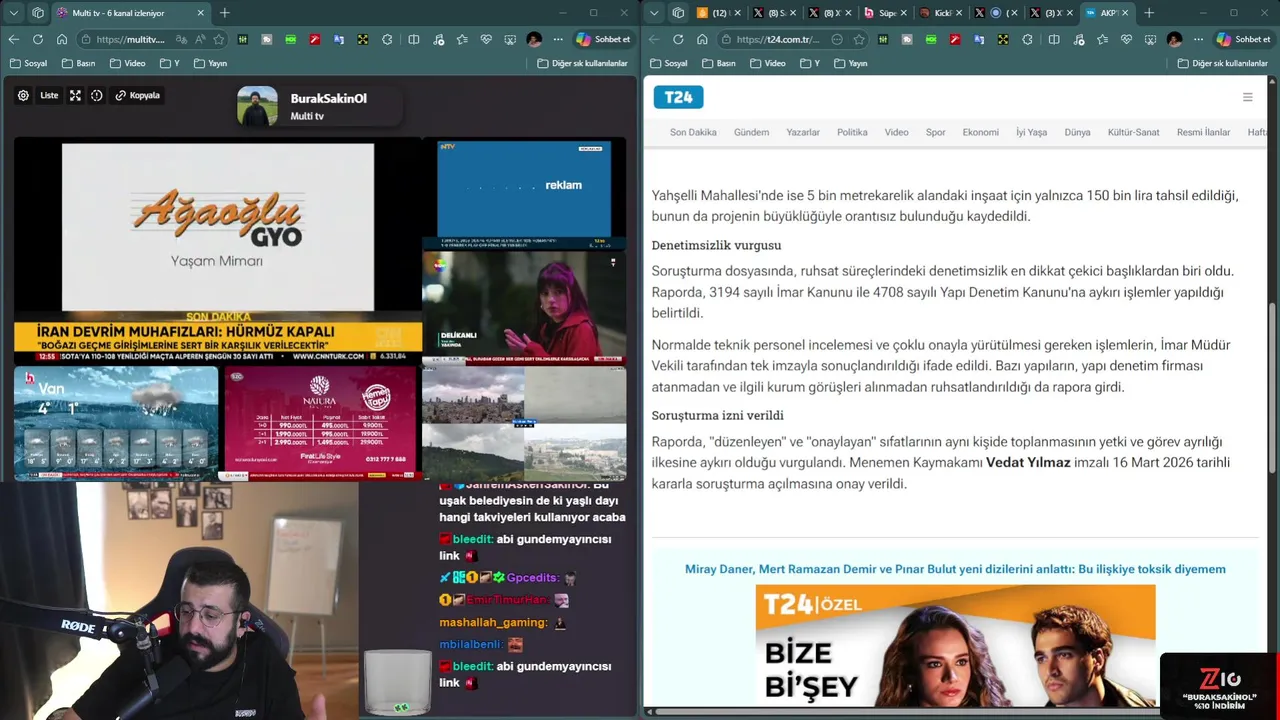Favorite the Multi tv page with star

tap(218, 39)
